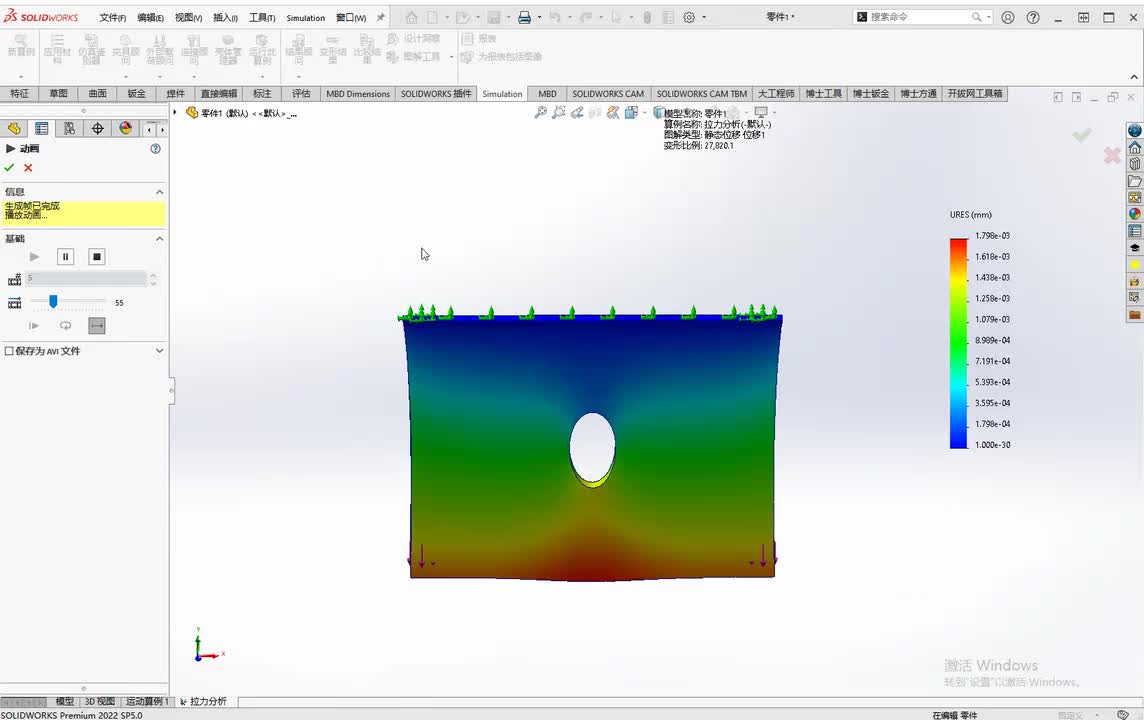Screen dimensions: 1144x720
Task: Switch to the 钣金 ribbon tab
Action: 136,93
